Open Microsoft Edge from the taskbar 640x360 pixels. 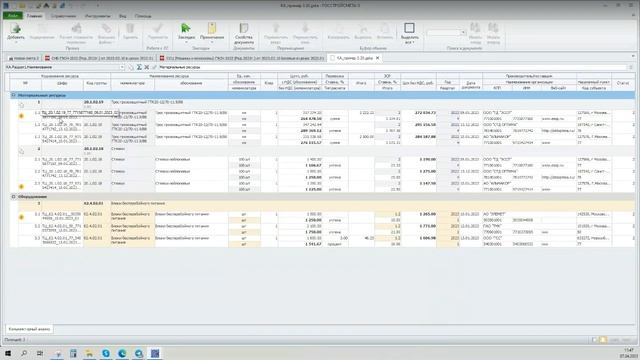pyautogui.click(x=122, y=353)
